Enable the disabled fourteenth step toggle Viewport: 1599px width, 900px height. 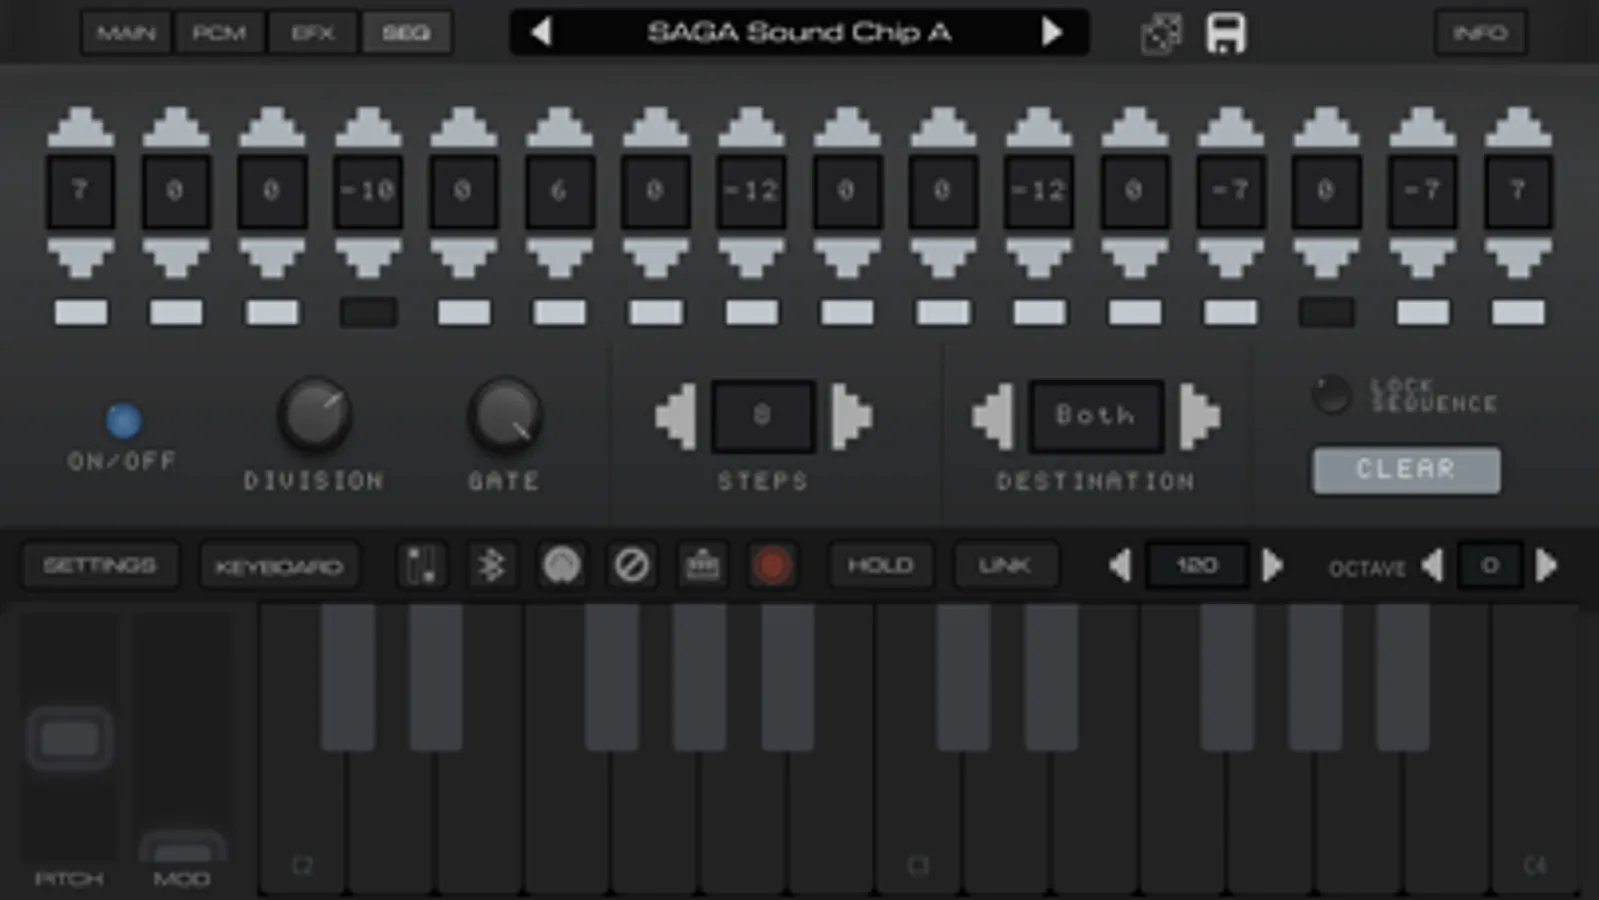coord(1326,313)
